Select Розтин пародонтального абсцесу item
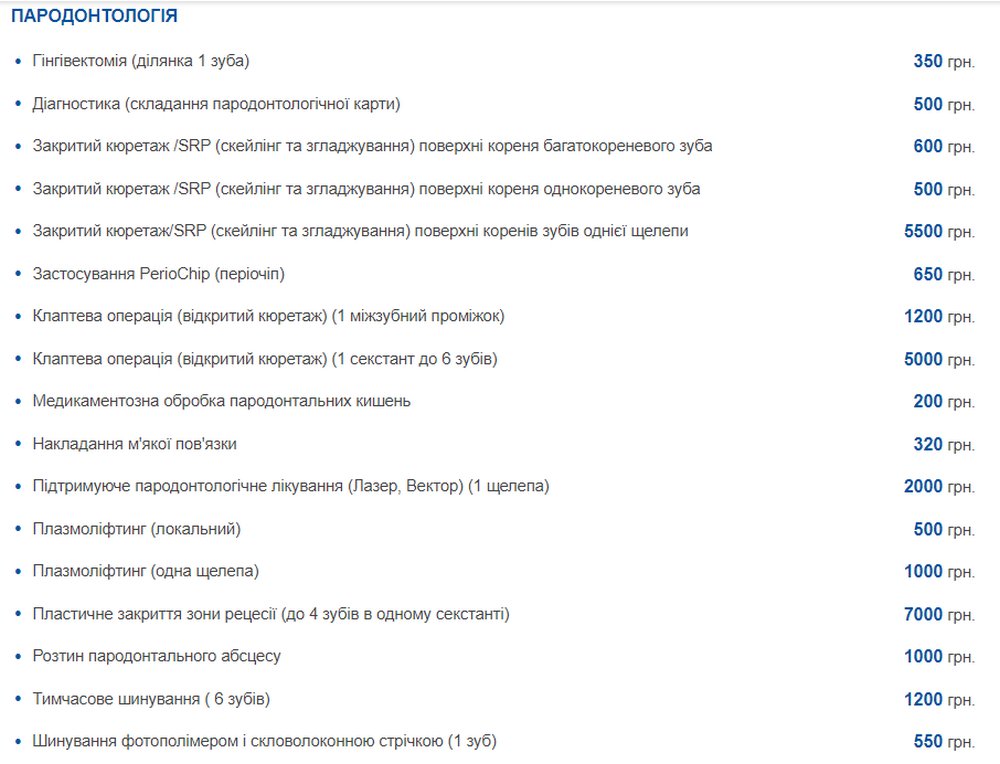This screenshot has width=1000, height=764. point(157,656)
